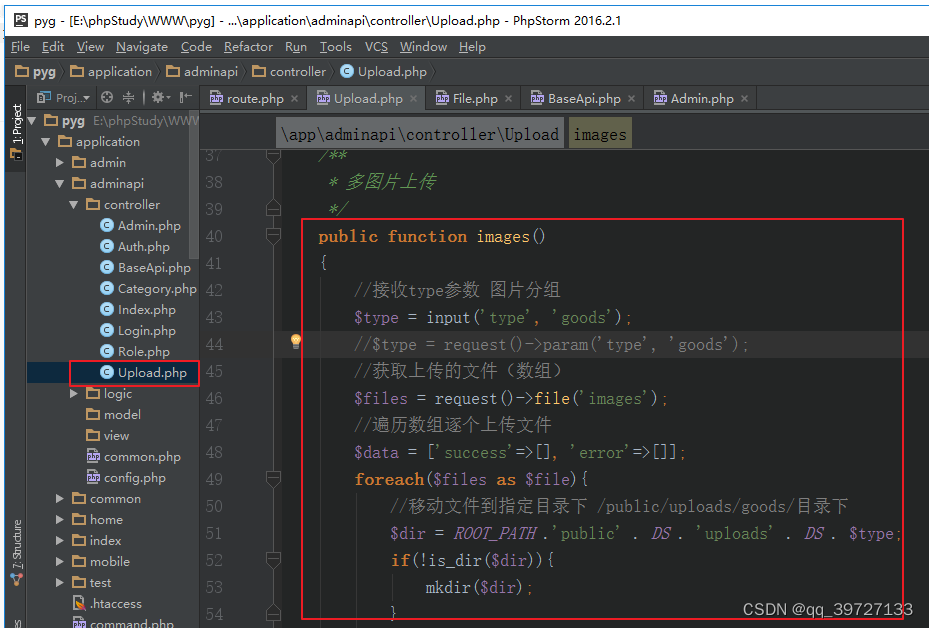Close the route.php tab
Viewport: 929px width, 628px height.
[294, 99]
